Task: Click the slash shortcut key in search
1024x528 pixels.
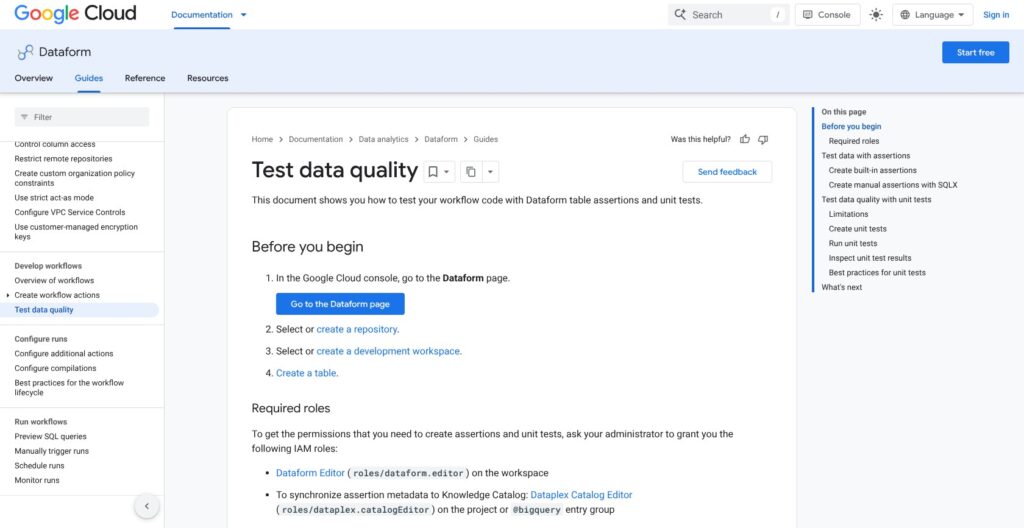Action: (x=777, y=14)
